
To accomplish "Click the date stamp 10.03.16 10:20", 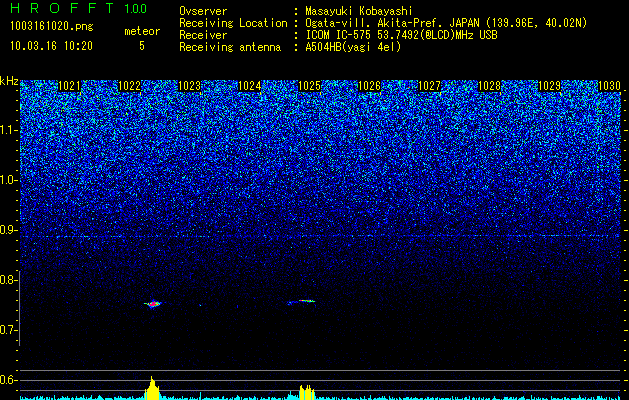I will point(51,46).
